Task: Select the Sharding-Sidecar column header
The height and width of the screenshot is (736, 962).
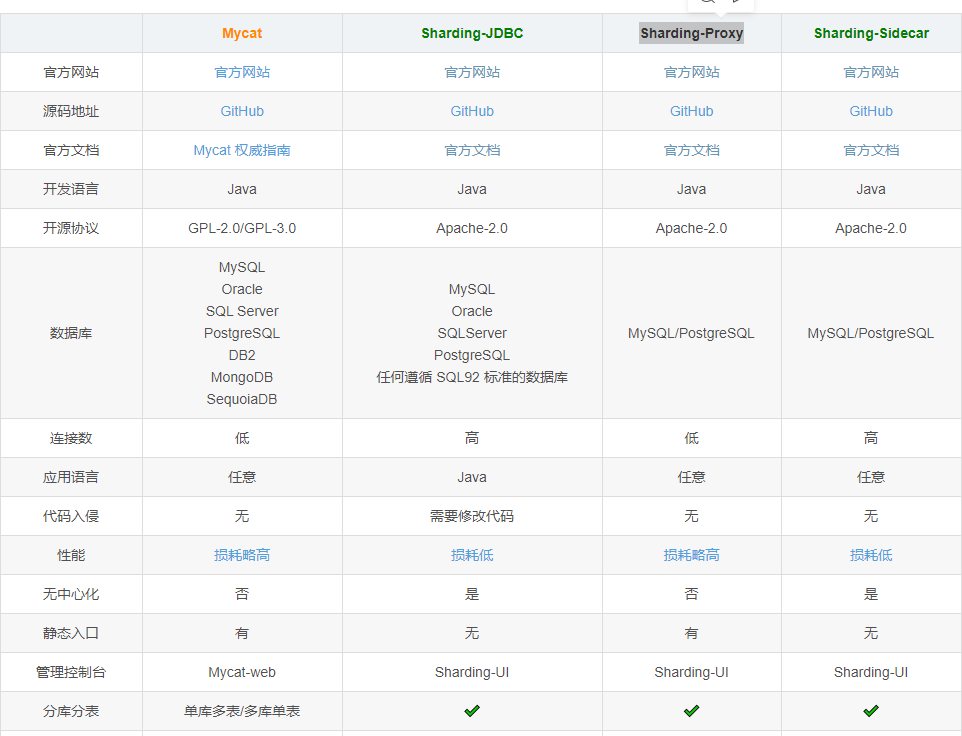Action: click(x=871, y=33)
